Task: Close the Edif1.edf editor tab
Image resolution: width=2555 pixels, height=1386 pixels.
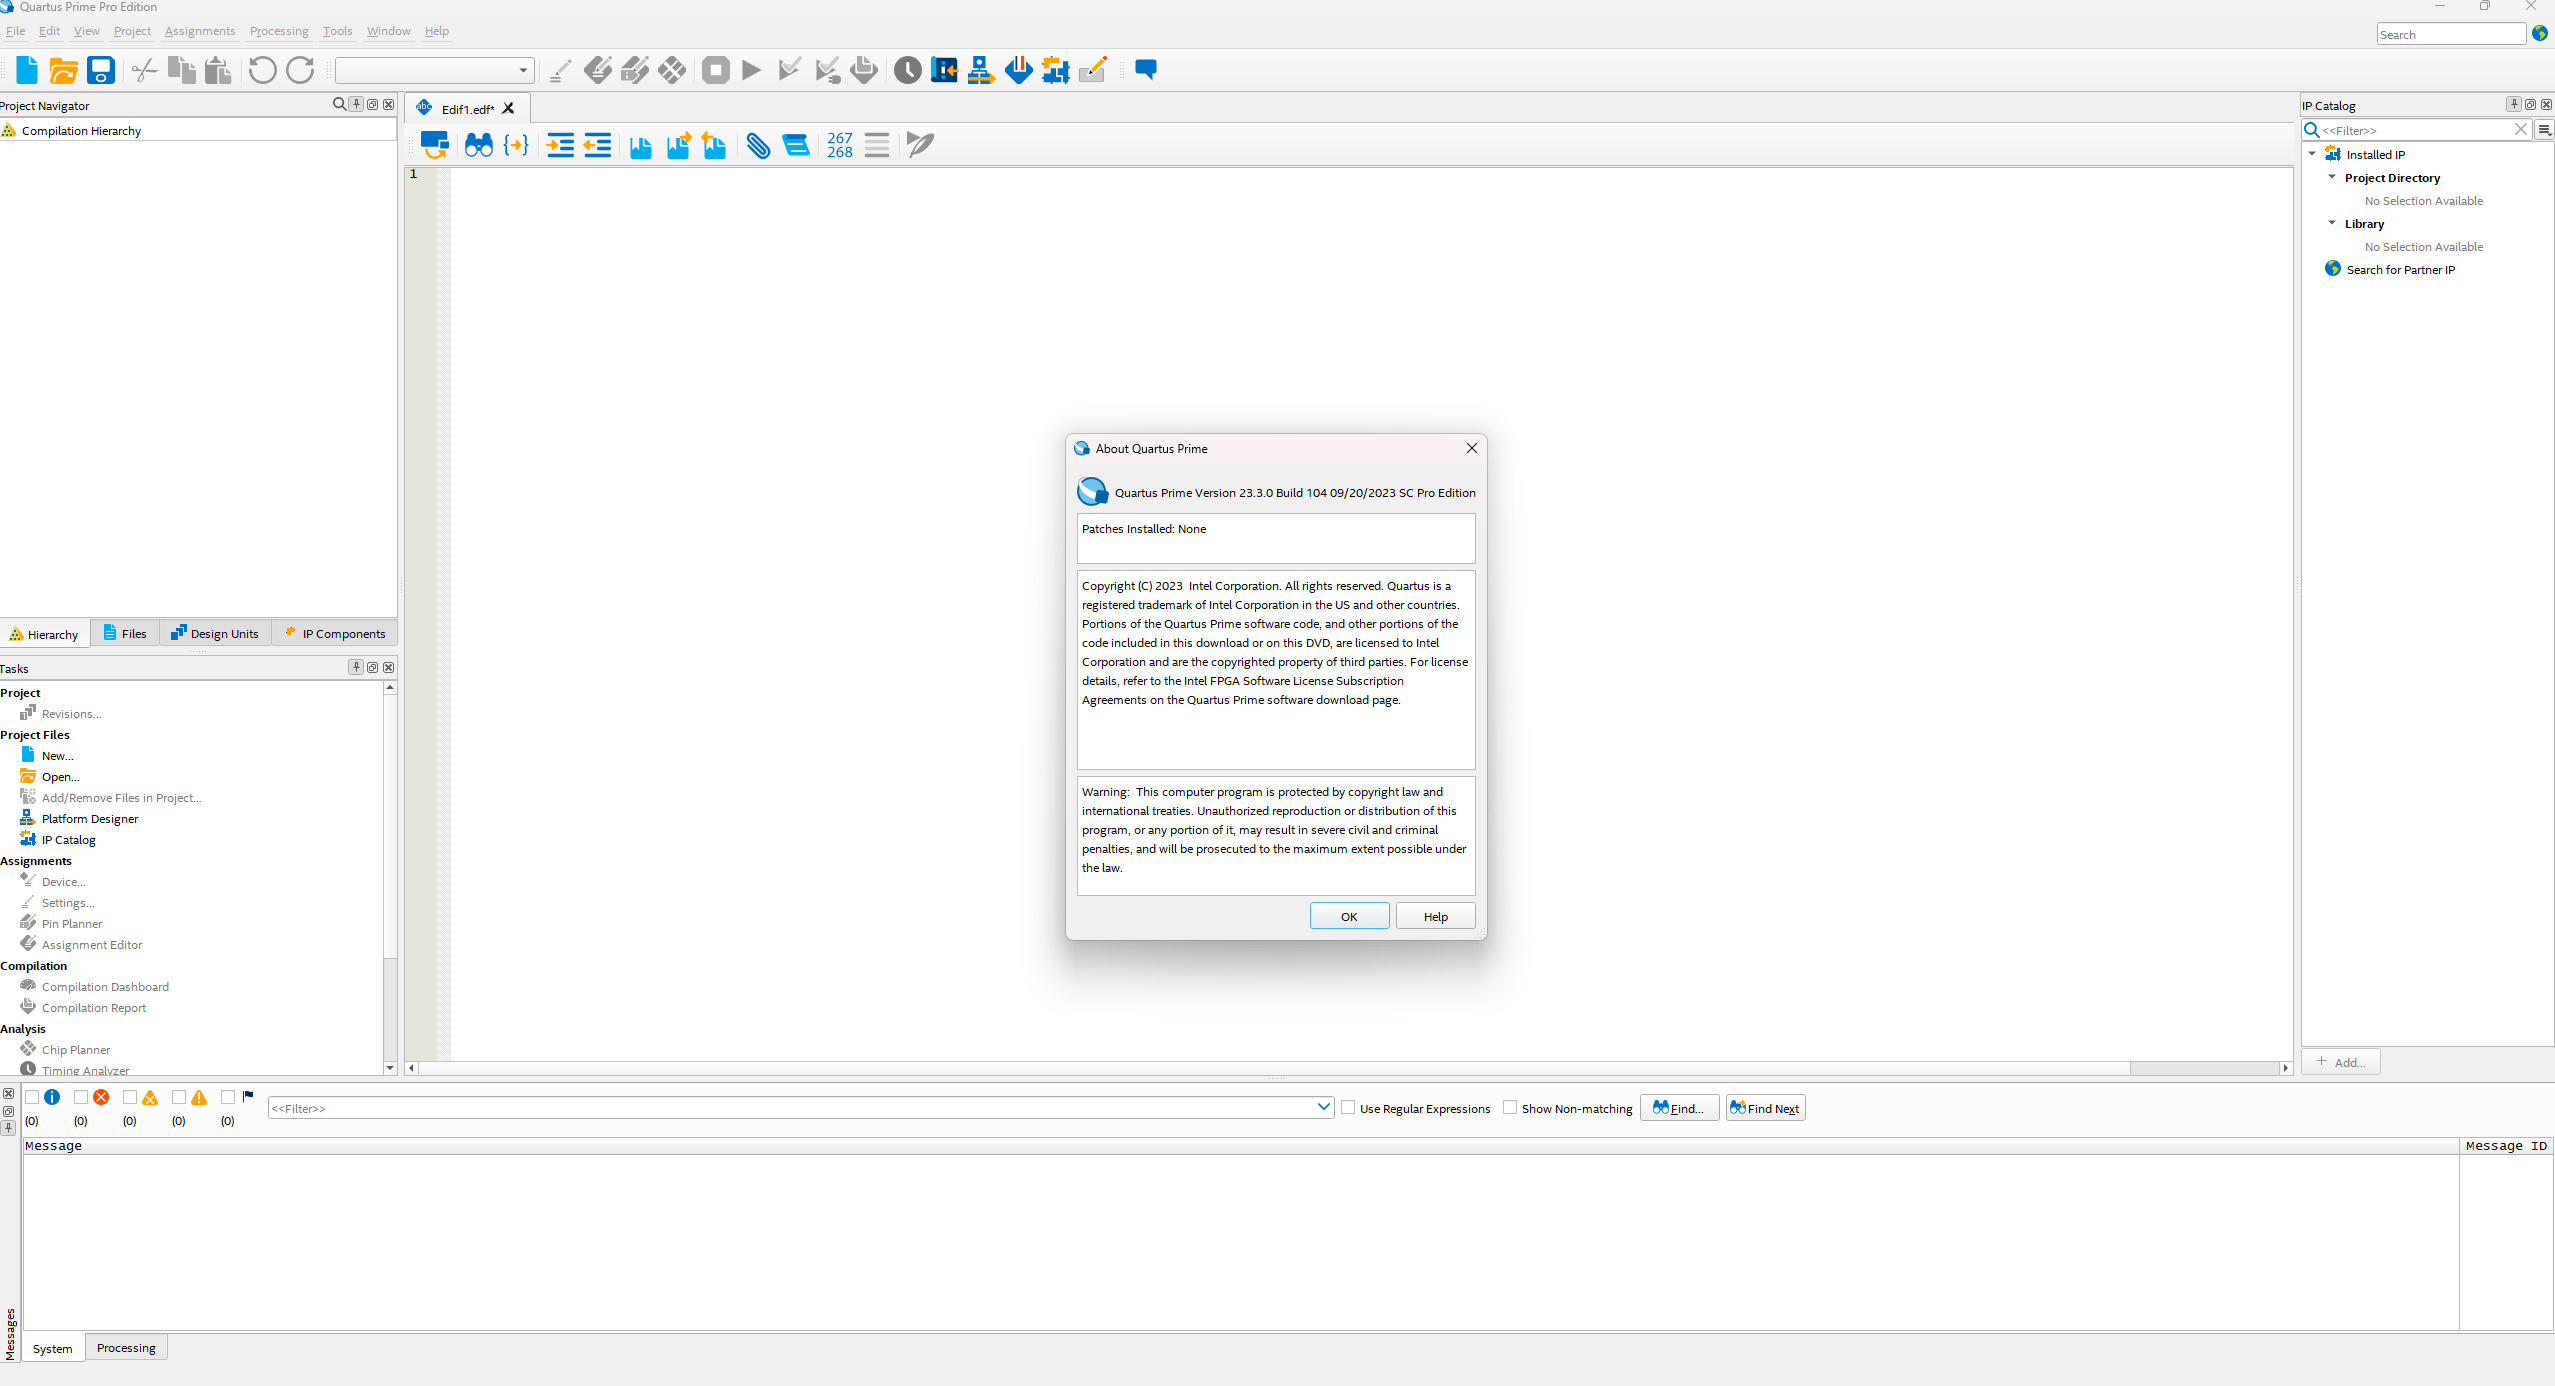Action: coord(508,108)
